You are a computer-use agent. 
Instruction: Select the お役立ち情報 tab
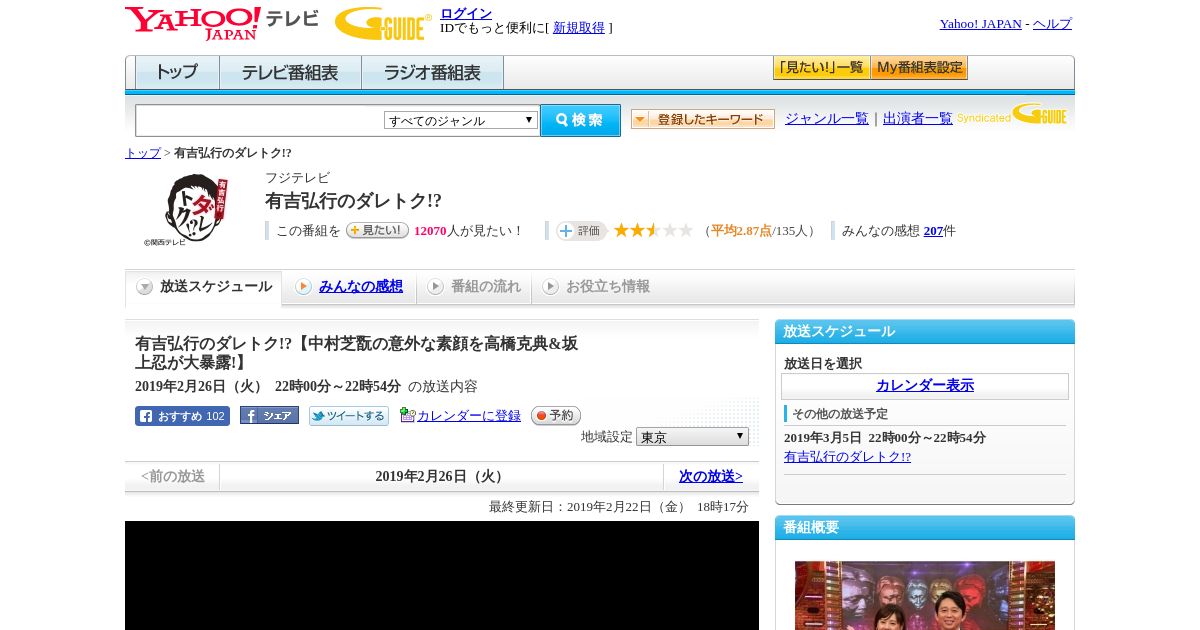point(596,287)
